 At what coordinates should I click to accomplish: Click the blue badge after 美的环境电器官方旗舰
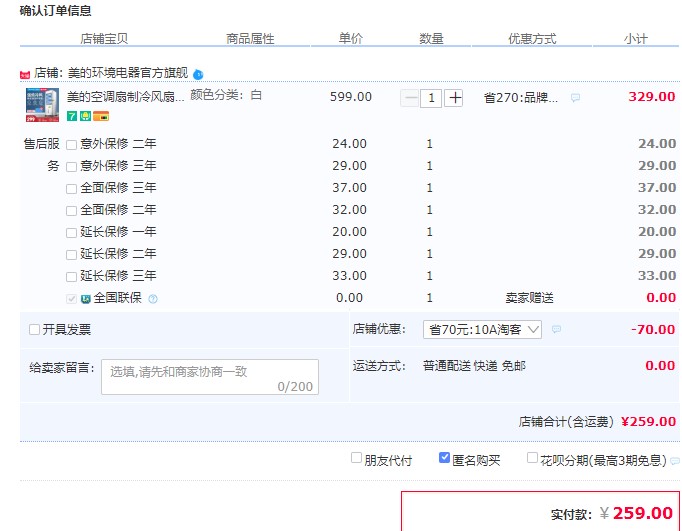click(x=198, y=74)
